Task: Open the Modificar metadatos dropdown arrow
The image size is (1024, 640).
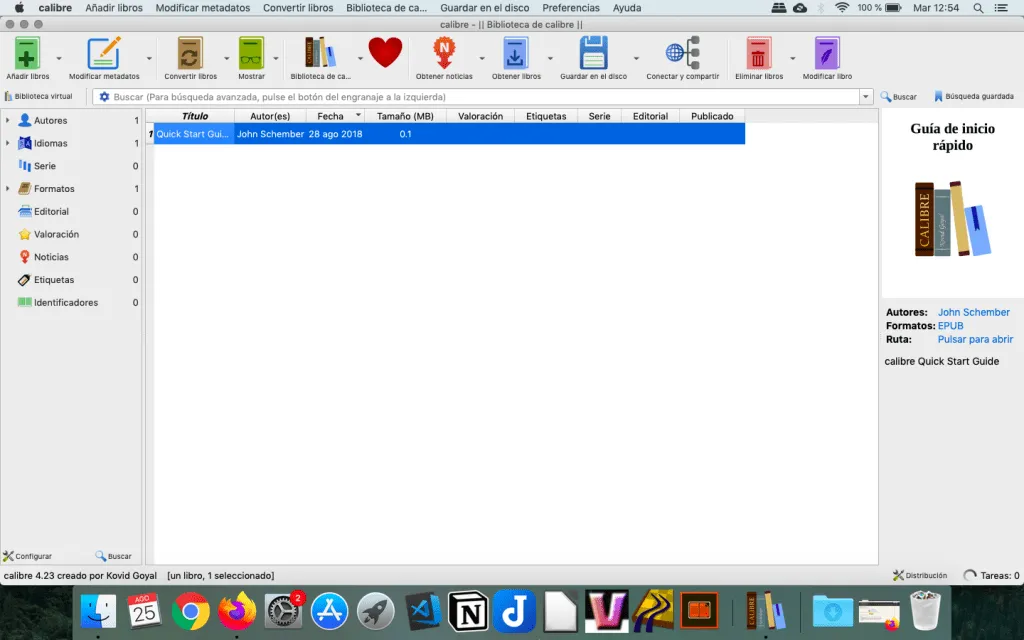Action: 149,58
